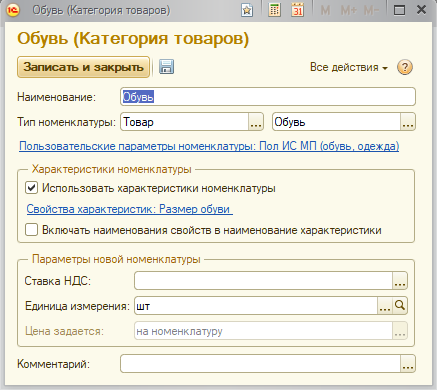
Task: Click the M memory button in title bar
Action: point(325,10)
